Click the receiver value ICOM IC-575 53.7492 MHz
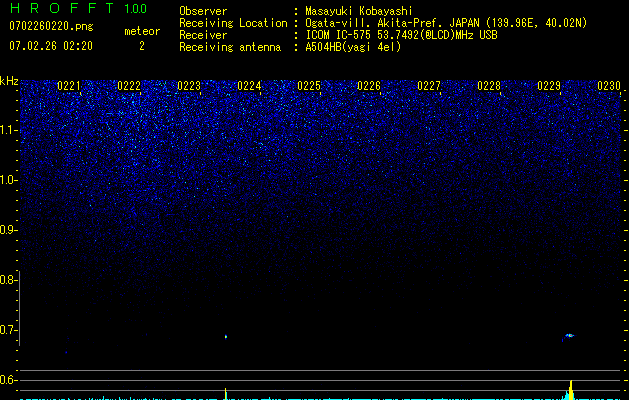Screen dimensions: 629x400 (x=401, y=35)
